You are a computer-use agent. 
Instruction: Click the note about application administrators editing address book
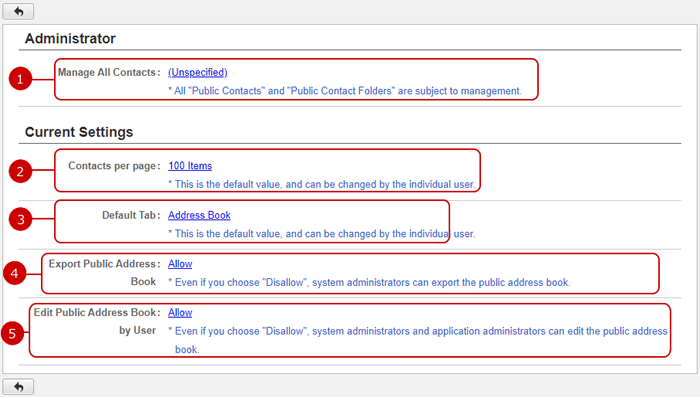(418, 340)
